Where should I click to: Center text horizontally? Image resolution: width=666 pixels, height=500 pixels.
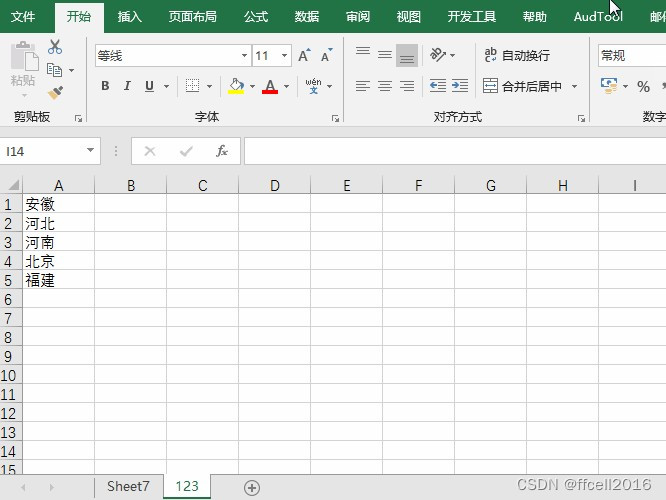(385, 86)
